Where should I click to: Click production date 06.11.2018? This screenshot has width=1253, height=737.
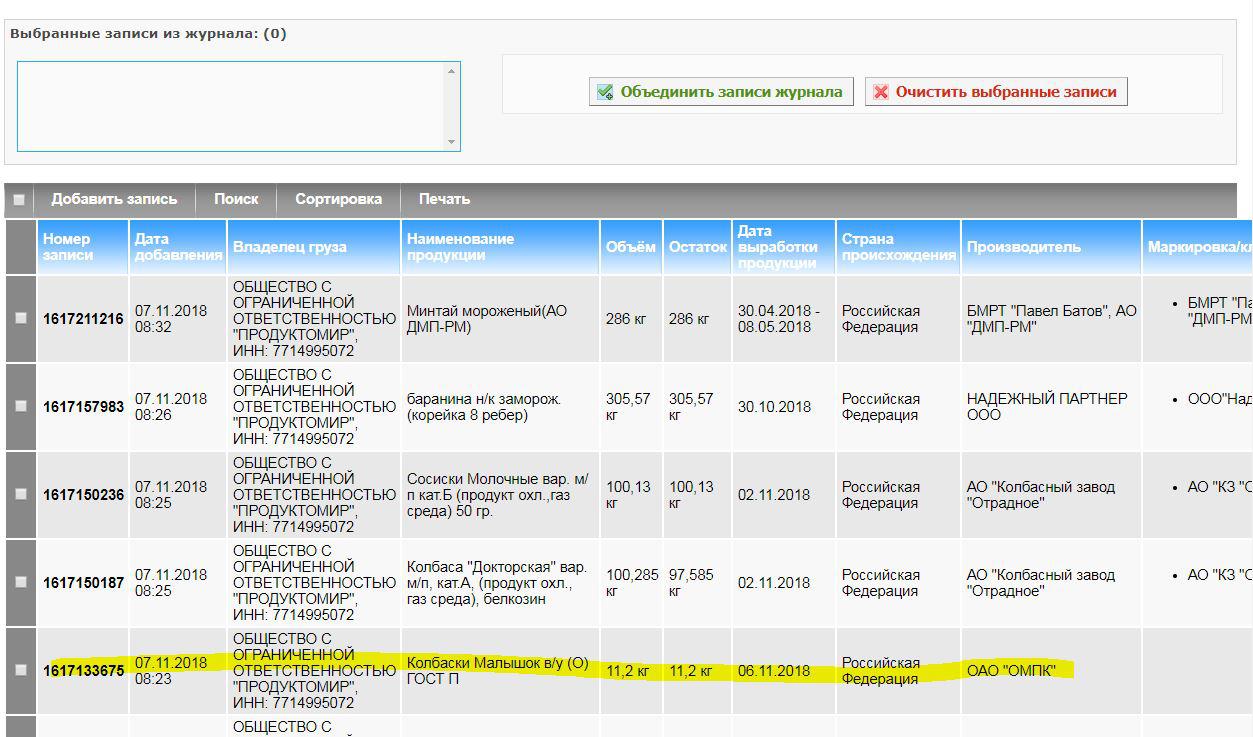(x=774, y=670)
